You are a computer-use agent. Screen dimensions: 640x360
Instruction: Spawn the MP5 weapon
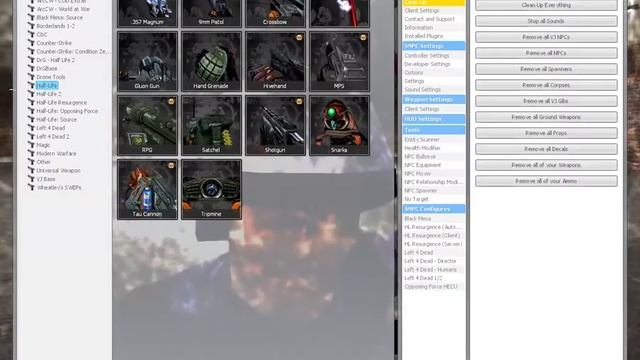click(x=340, y=61)
